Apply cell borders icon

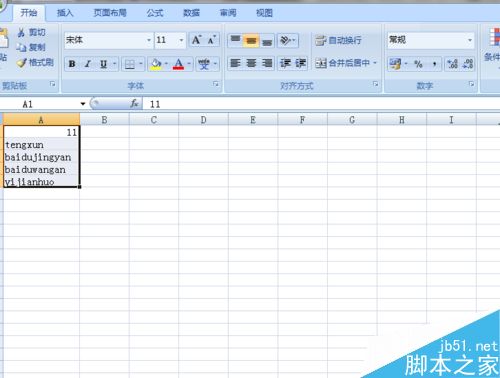[x=130, y=64]
